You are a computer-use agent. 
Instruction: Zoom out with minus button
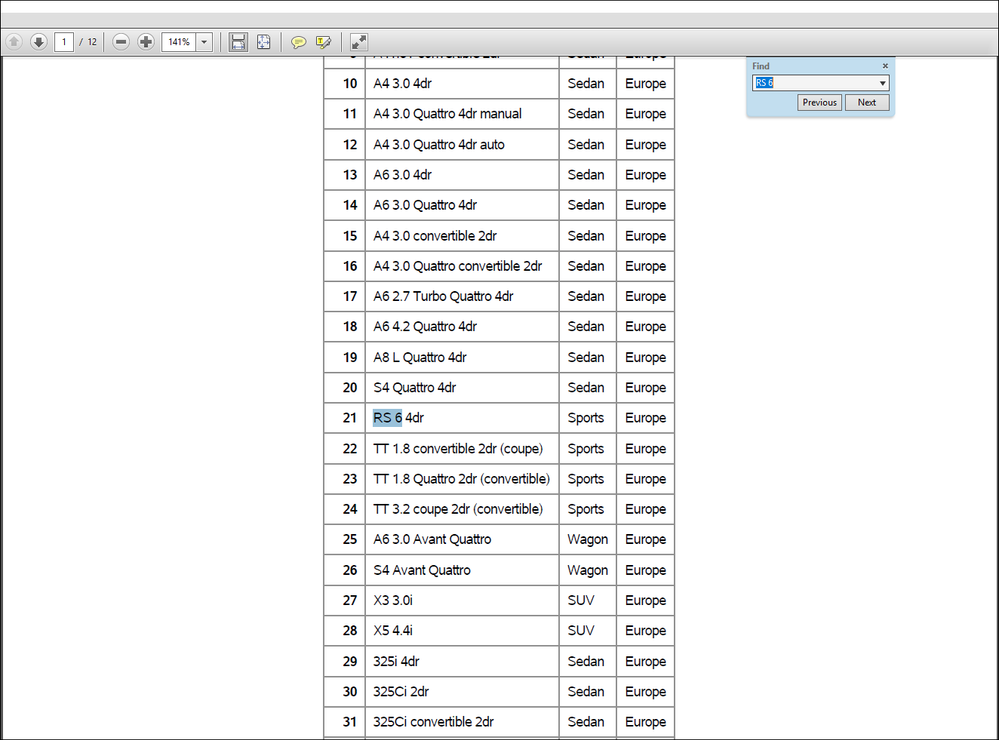pyautogui.click(x=121, y=42)
